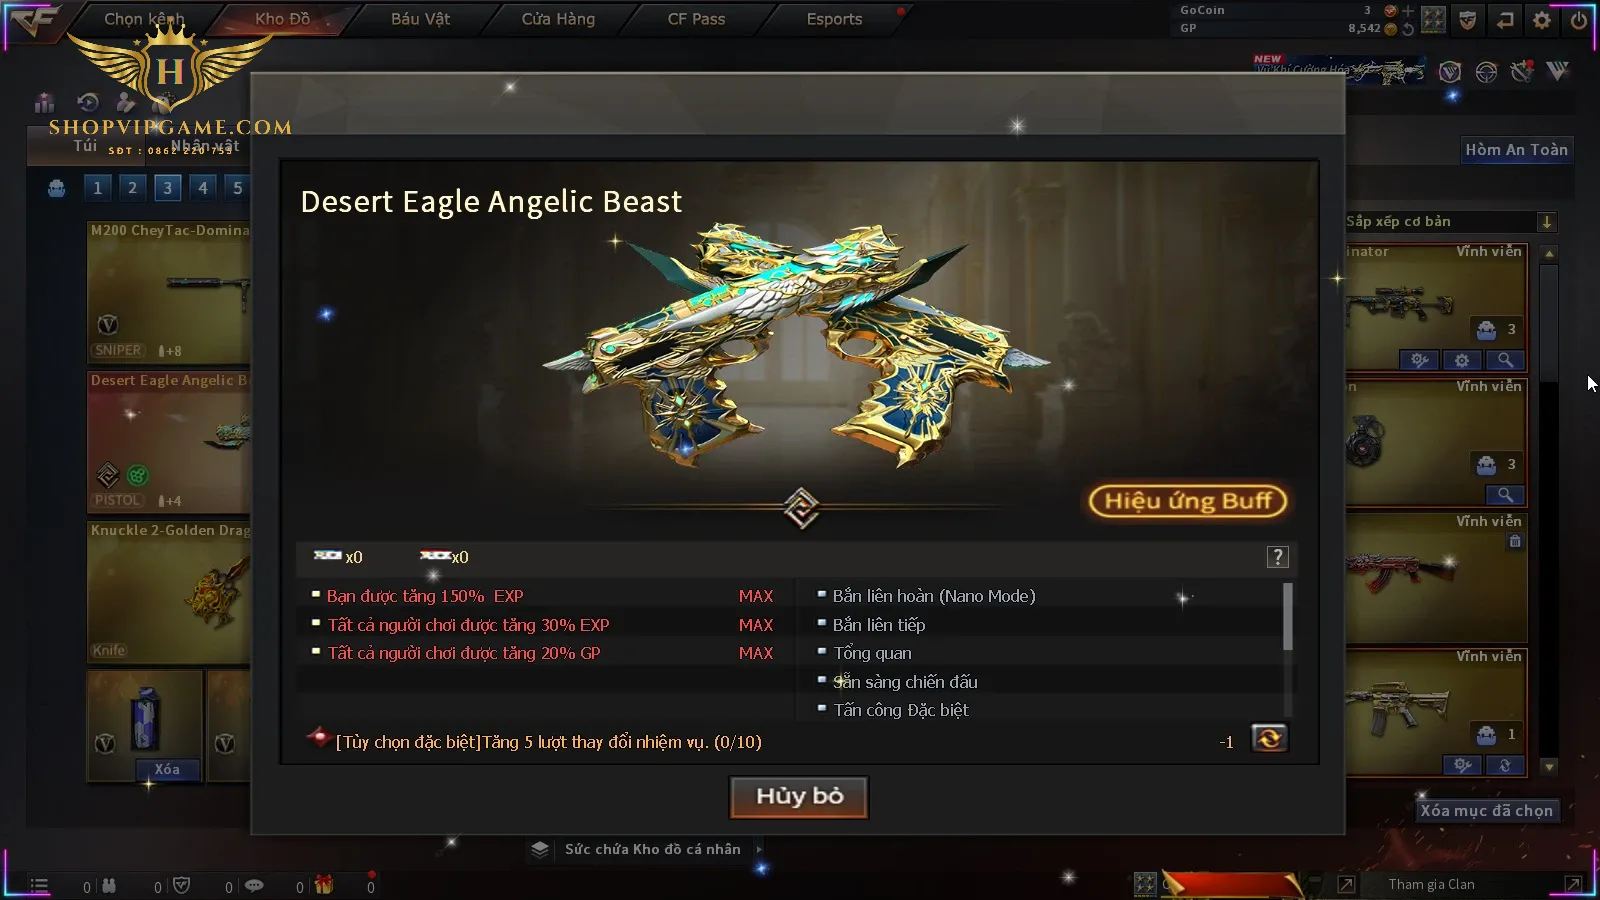Open the gift box icon in bottom bar
Image resolution: width=1600 pixels, height=900 pixels.
(323, 885)
